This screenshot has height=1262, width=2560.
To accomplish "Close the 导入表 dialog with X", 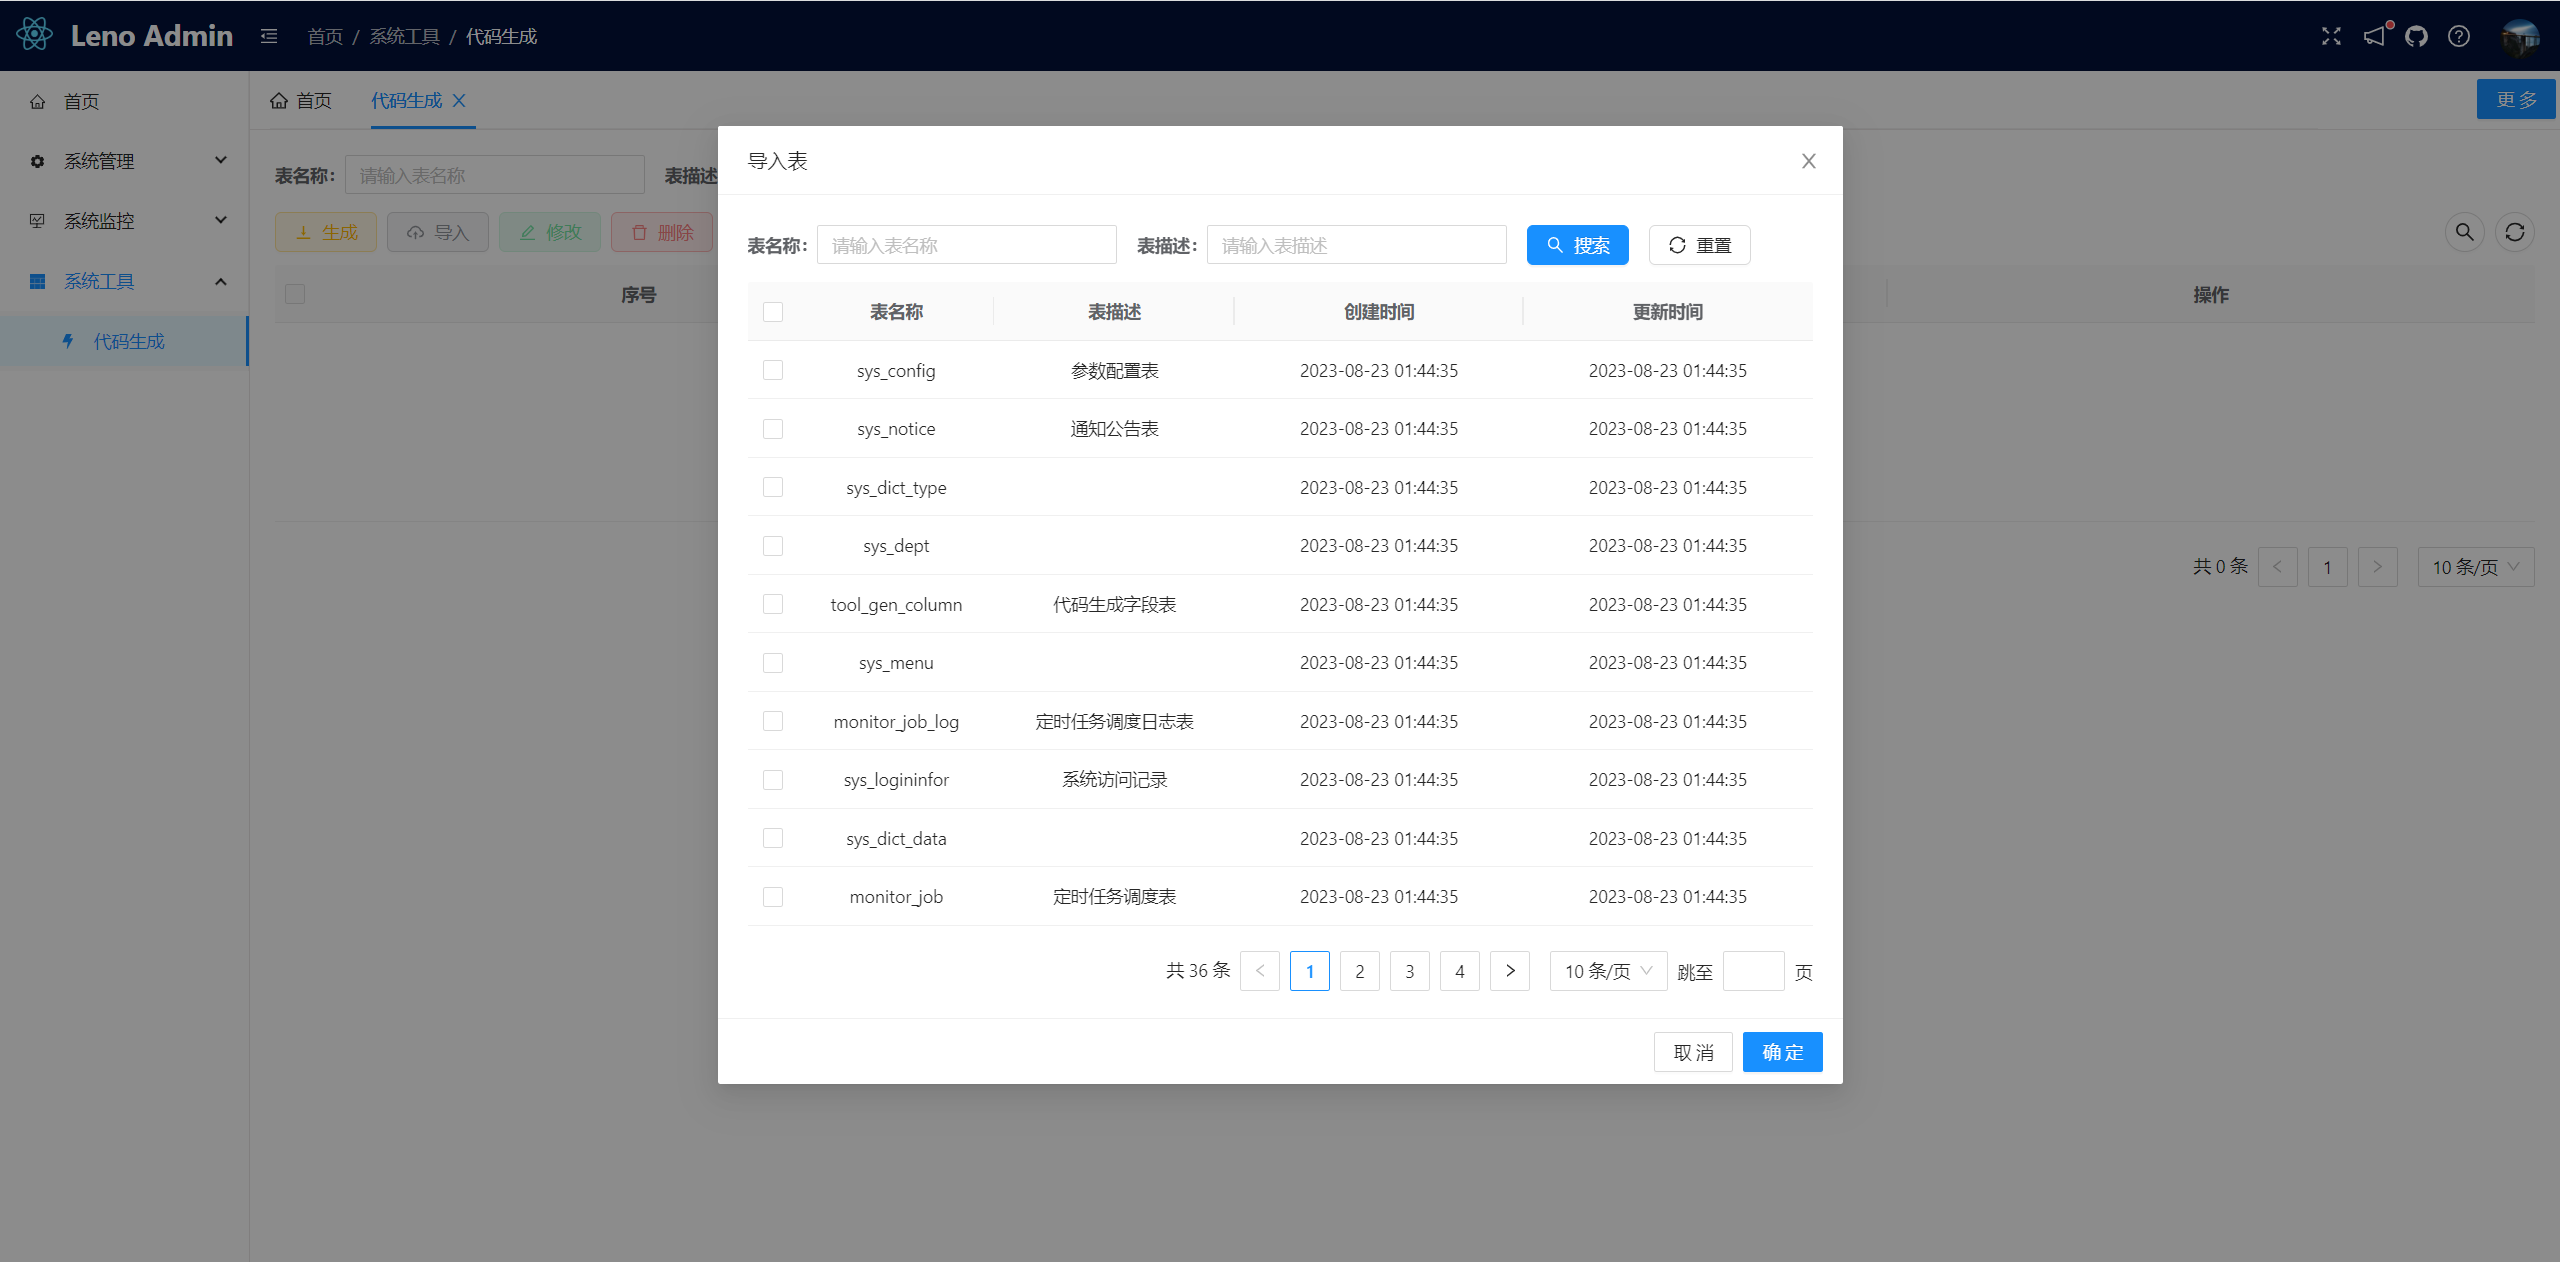I will 1808,161.
